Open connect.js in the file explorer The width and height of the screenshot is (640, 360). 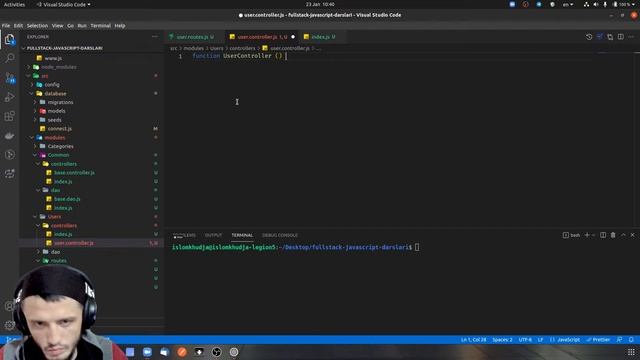coord(60,129)
